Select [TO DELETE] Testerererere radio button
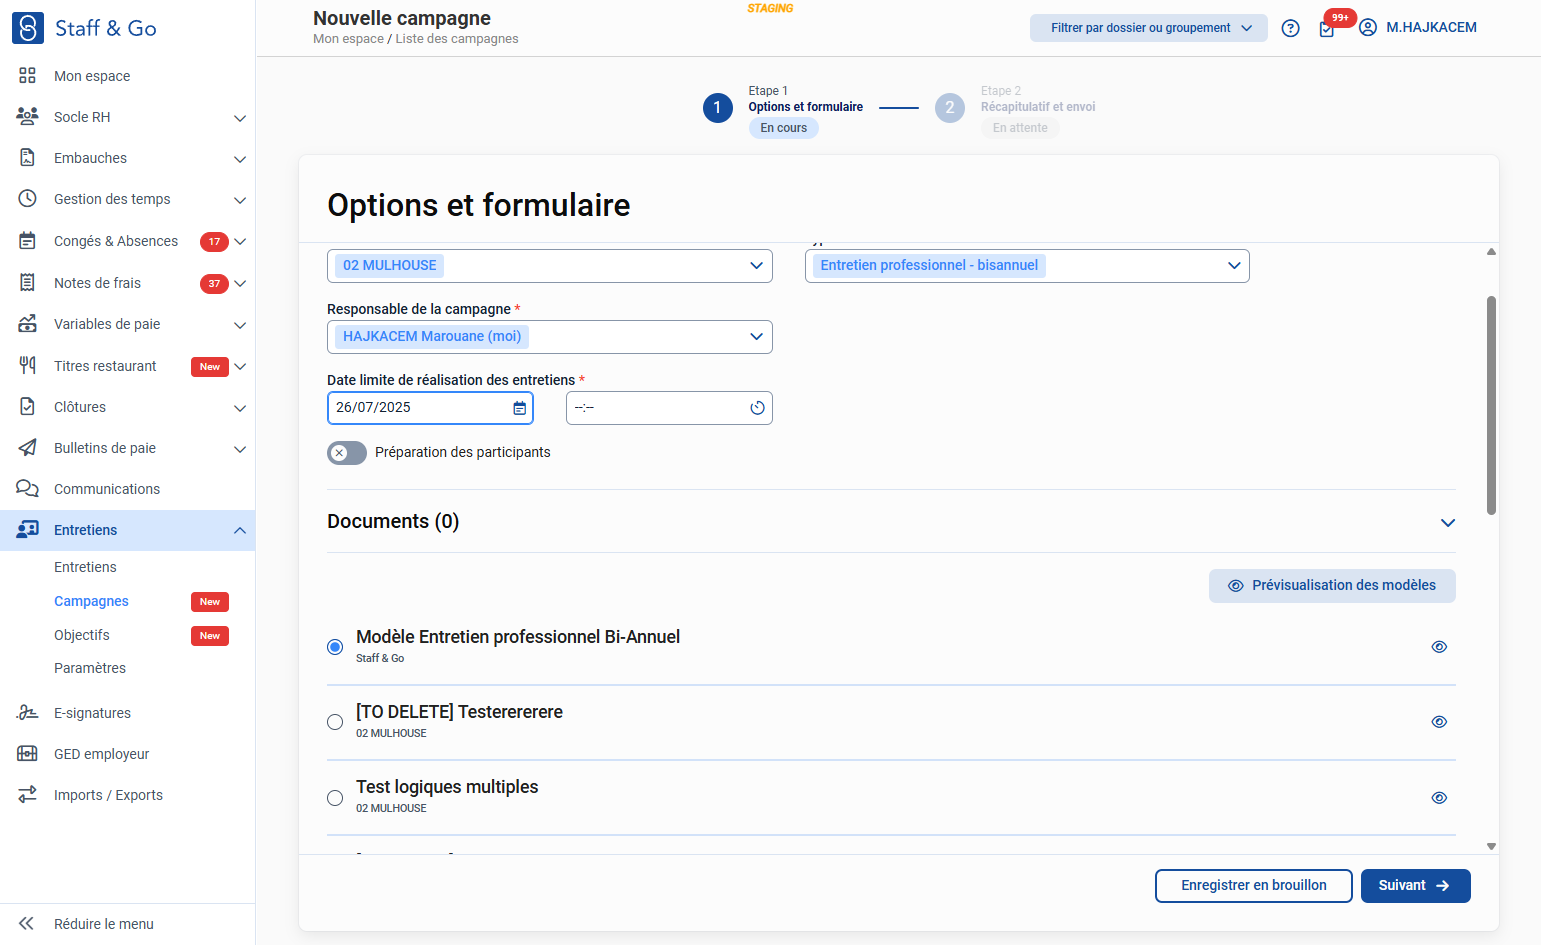This screenshot has width=1541, height=945. coord(335,722)
